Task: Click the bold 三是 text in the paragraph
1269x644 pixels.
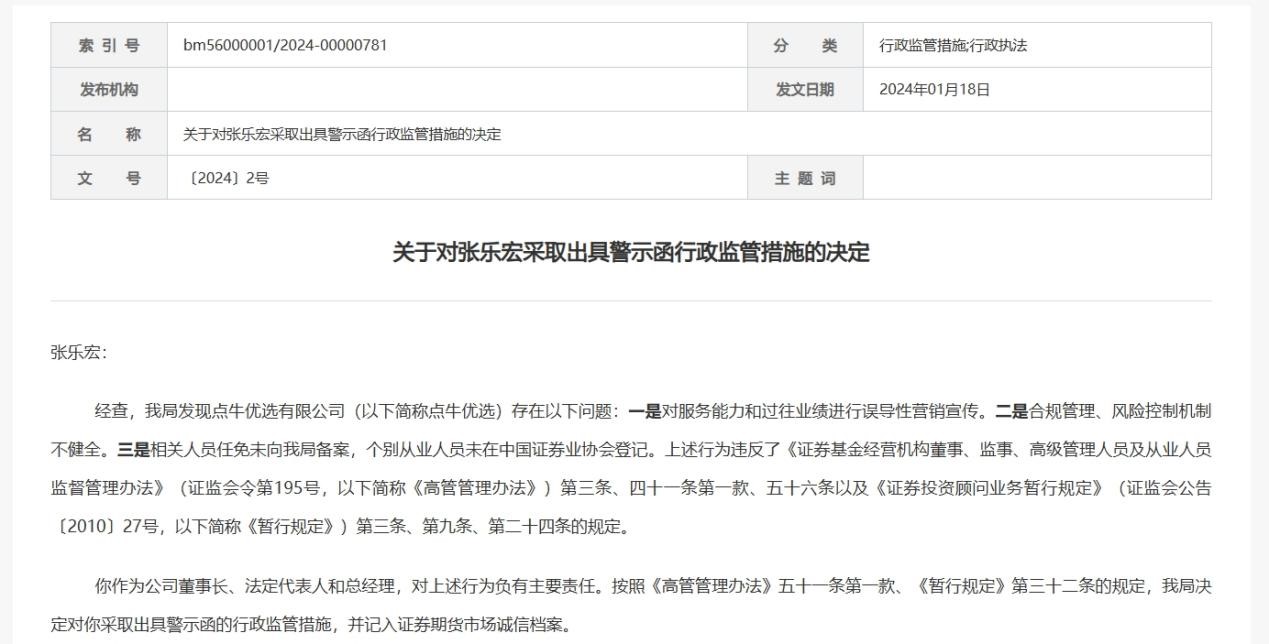Action: point(134,449)
